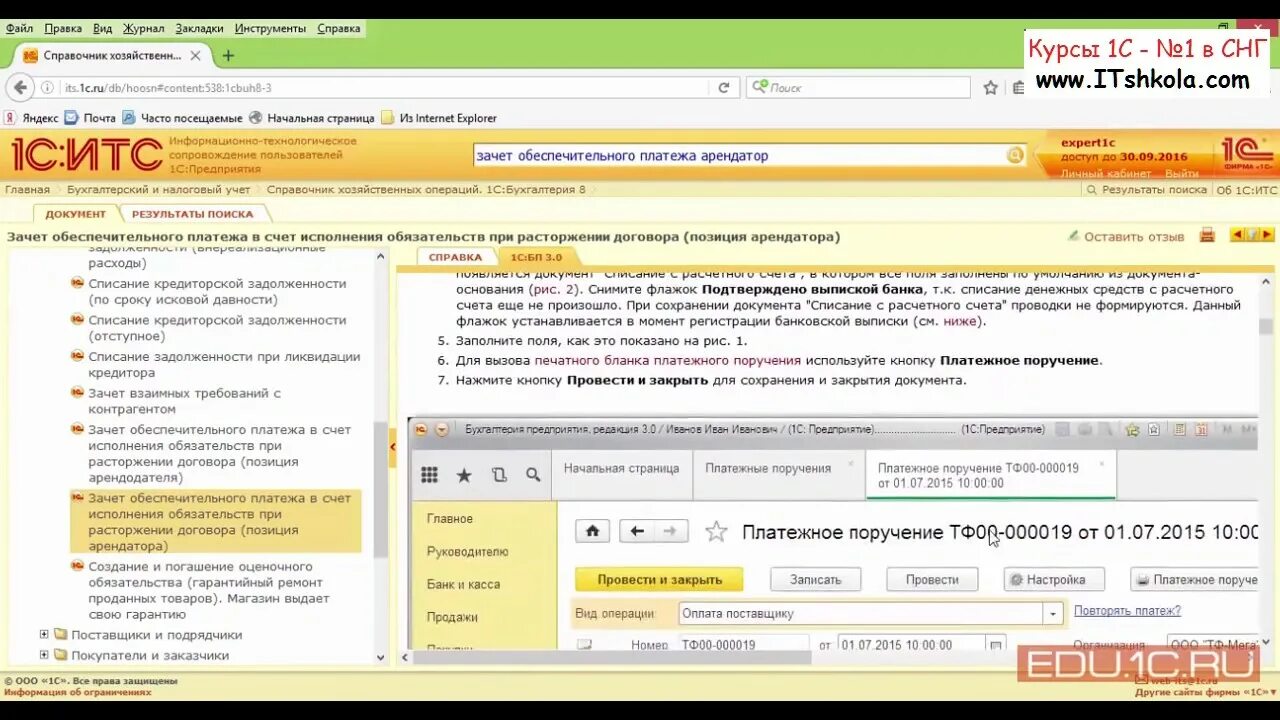The width and height of the screenshot is (1280, 720).
Task: Click the printer icon near Оставить отзыв
Action: click(x=1207, y=236)
